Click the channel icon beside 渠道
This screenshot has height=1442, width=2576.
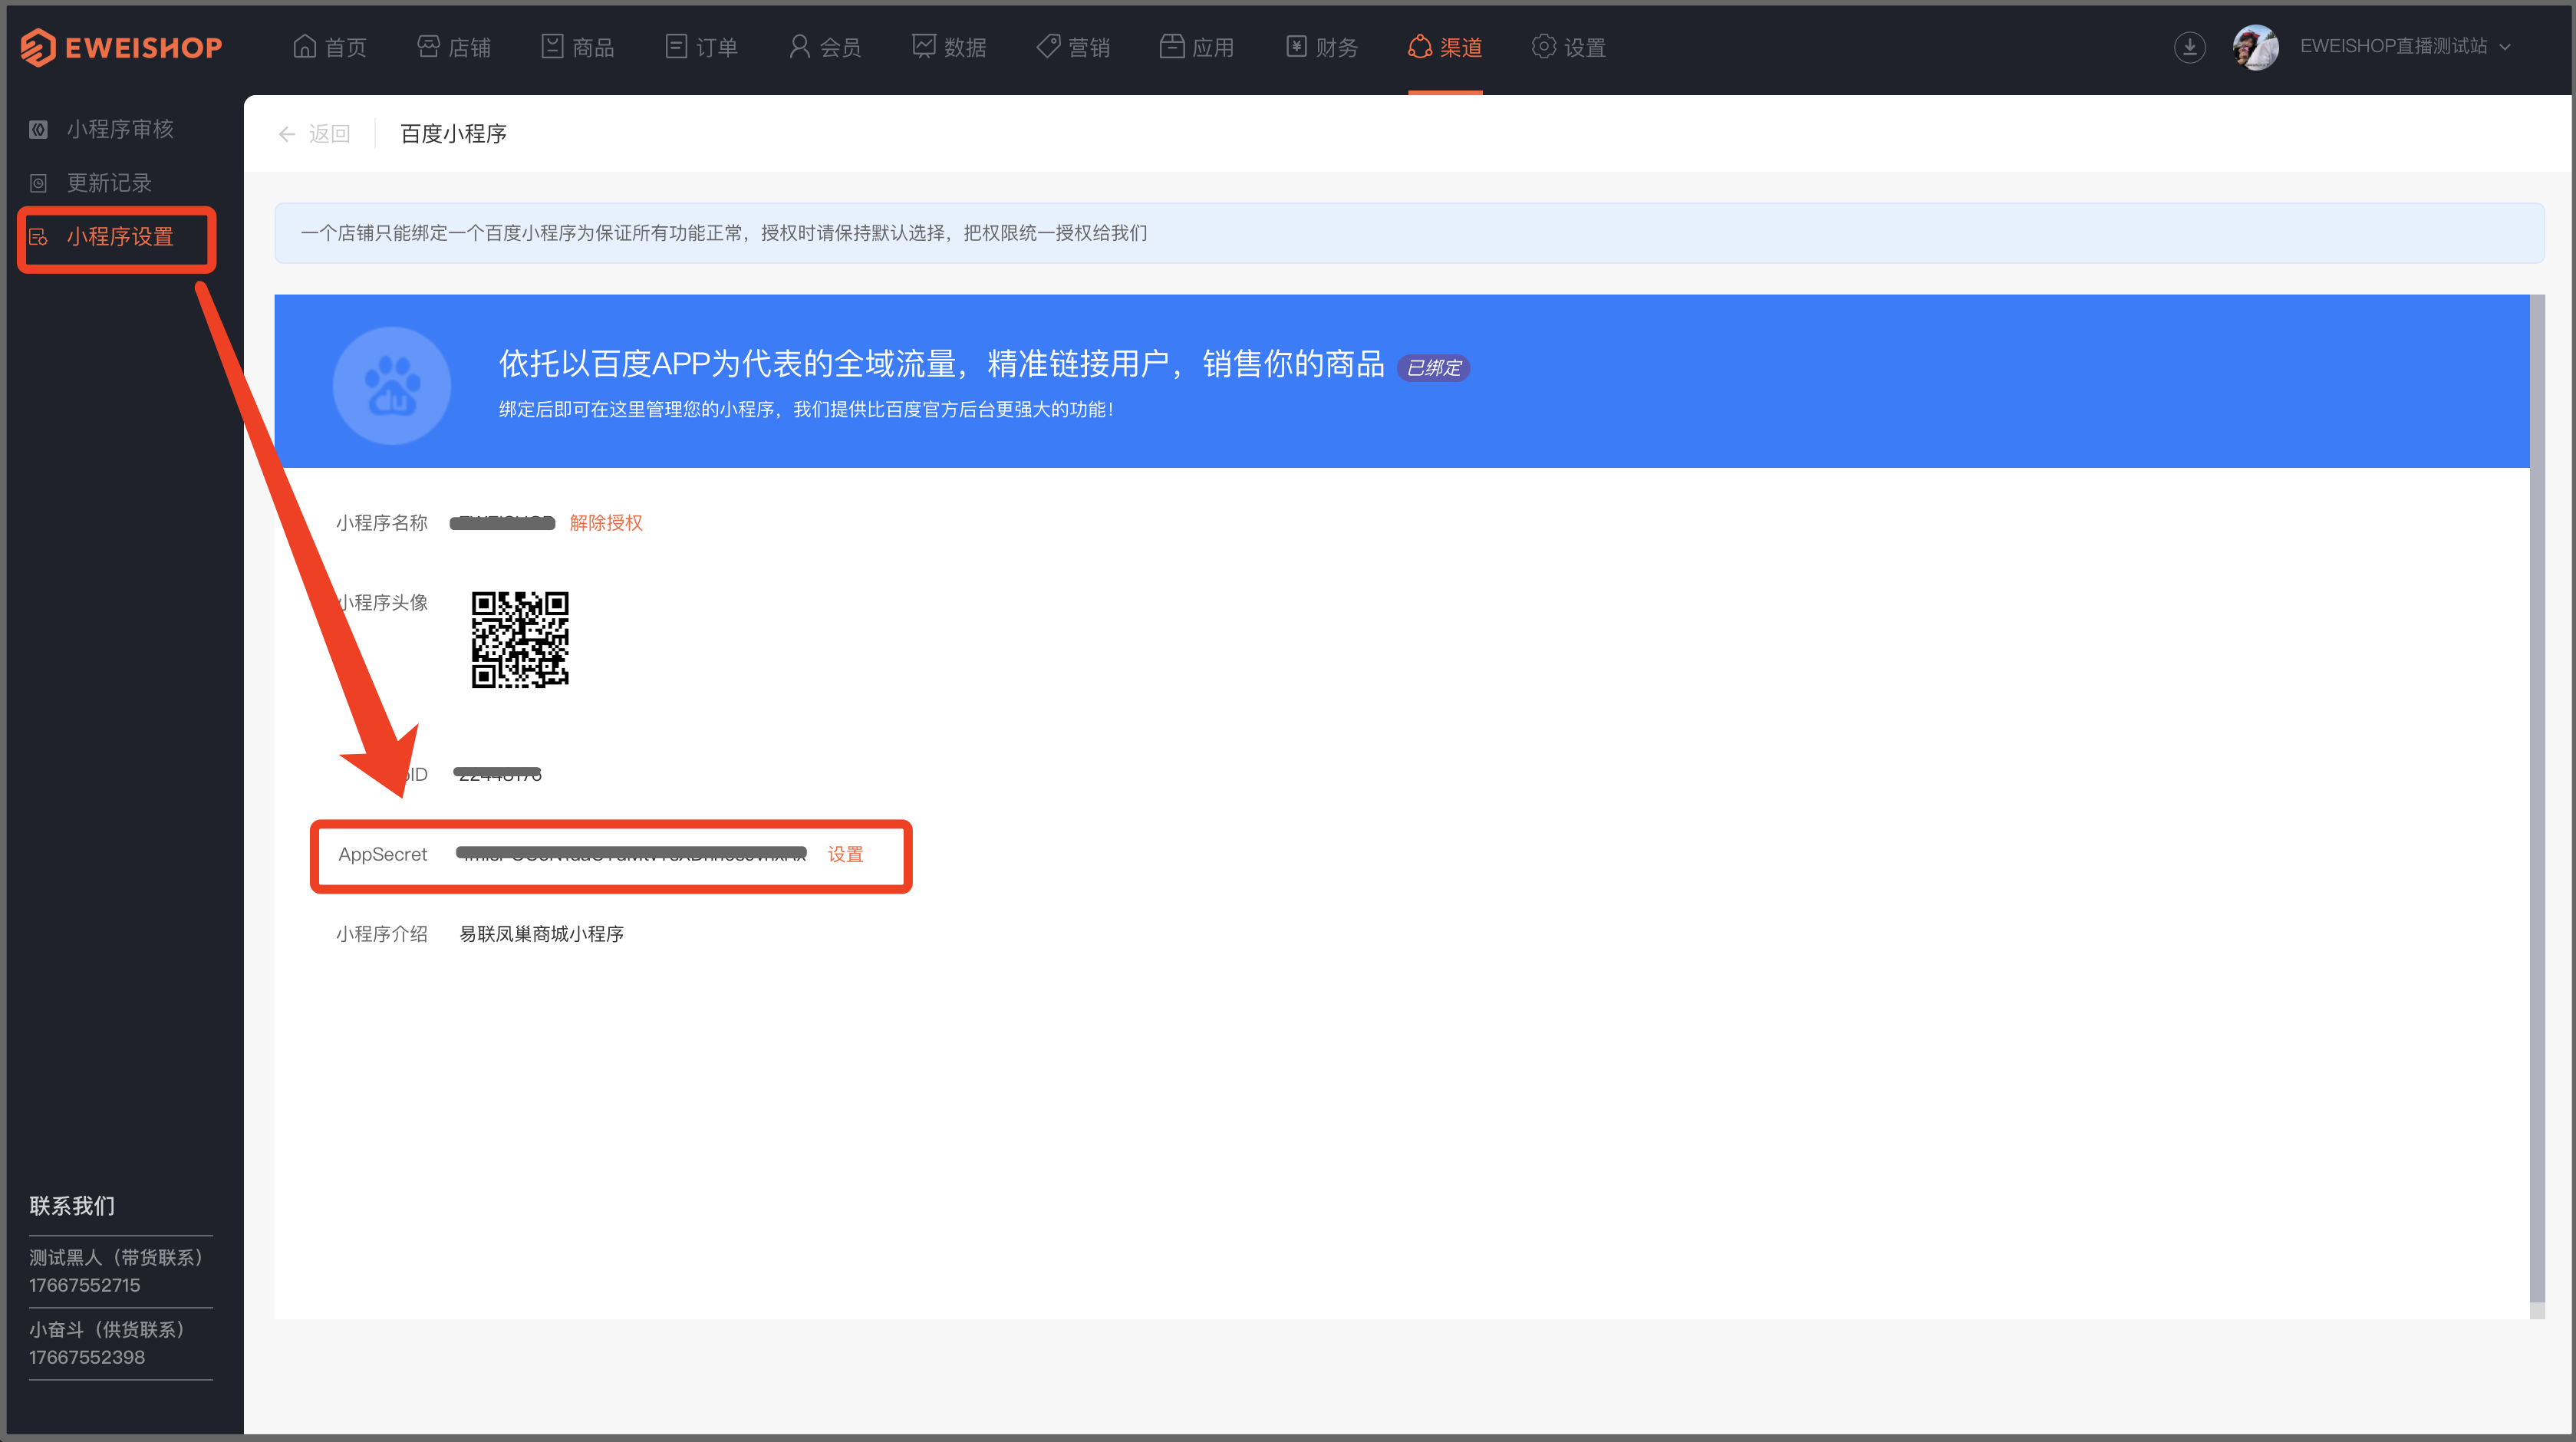1420,46
